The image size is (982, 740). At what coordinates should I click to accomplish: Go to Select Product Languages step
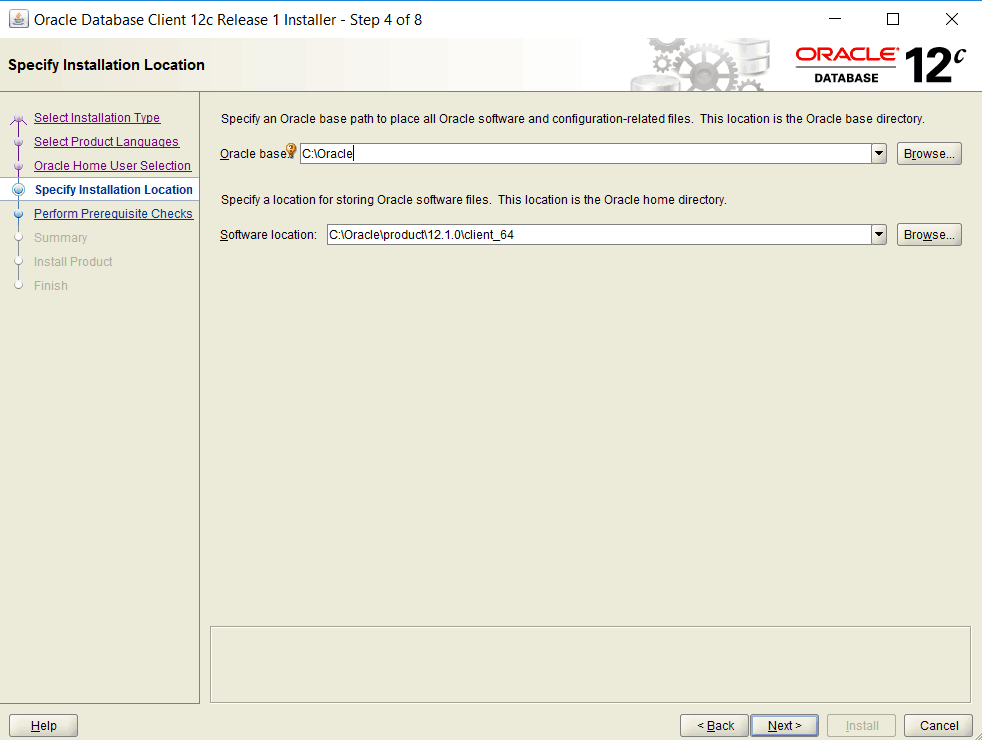106,141
